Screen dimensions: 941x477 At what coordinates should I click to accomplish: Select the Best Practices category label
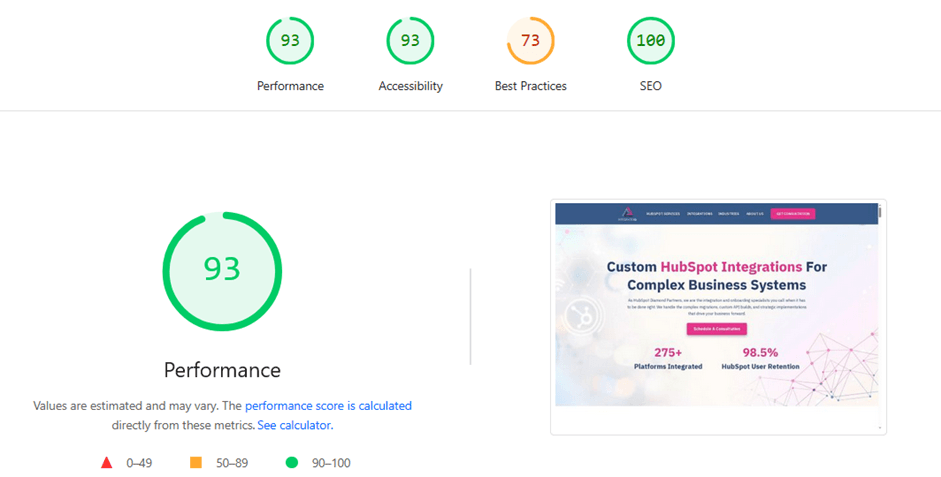[531, 86]
